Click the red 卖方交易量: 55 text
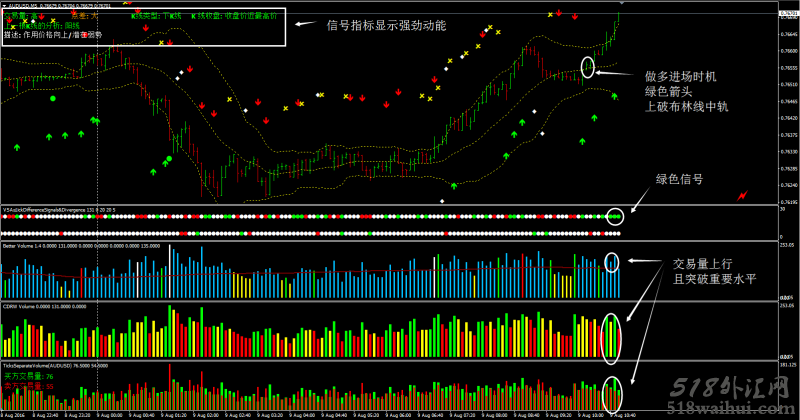 29,386
